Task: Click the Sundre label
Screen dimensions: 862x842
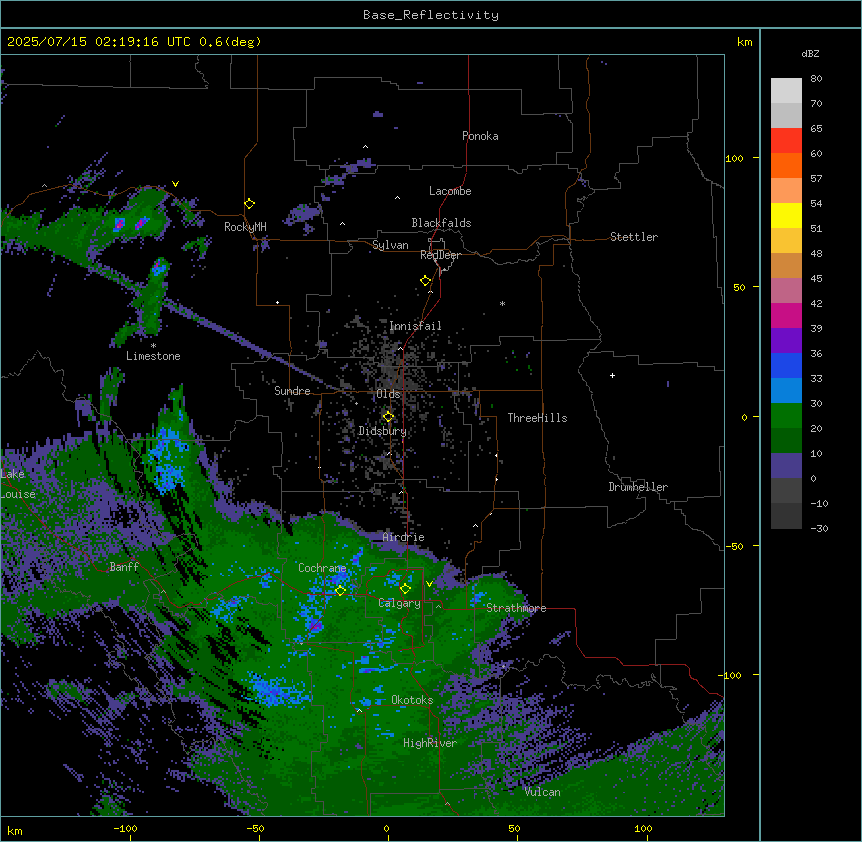Action: point(292,391)
